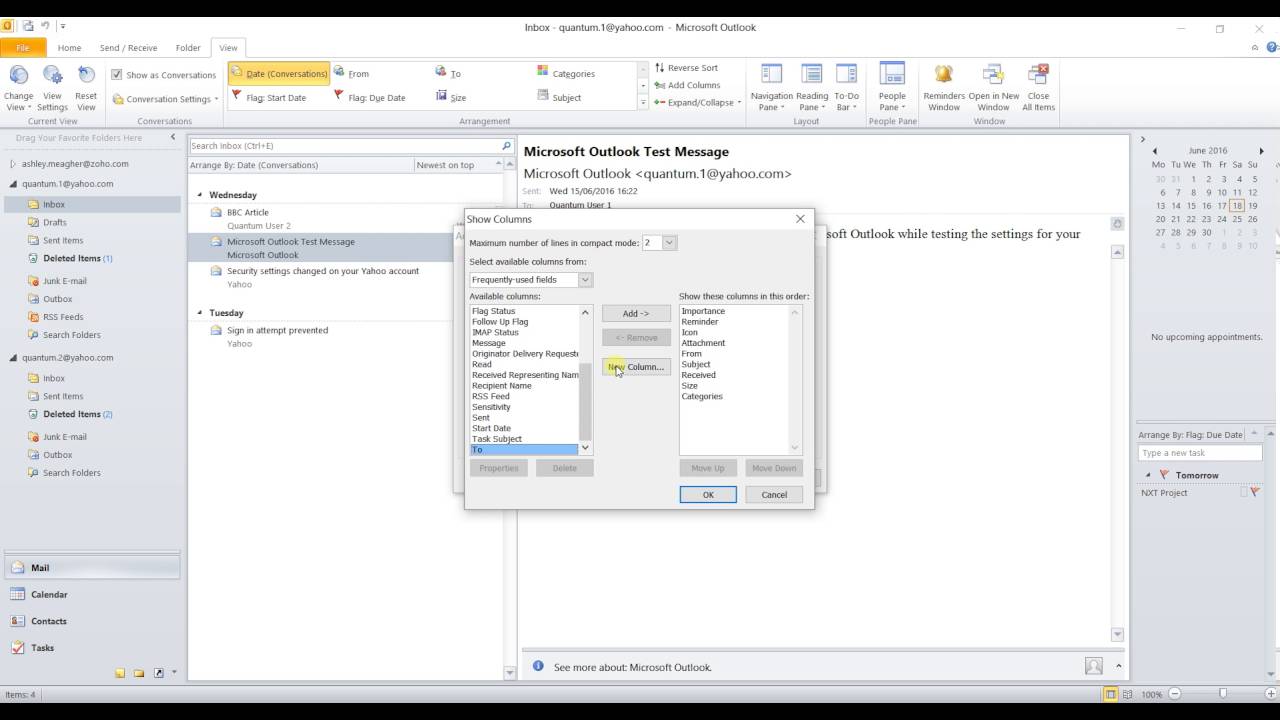Open View Settings

[x=52, y=88]
